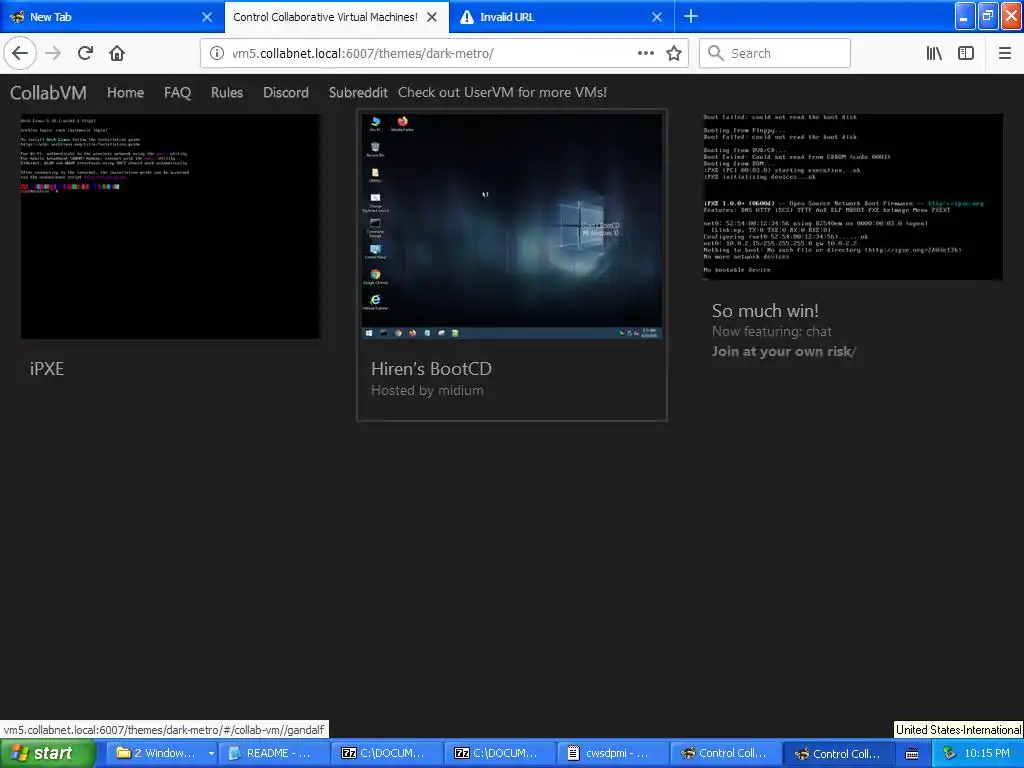Switch to first 7-Zip C:\DOCUM taskbar window
This screenshot has width=1024, height=768.
(x=387, y=753)
